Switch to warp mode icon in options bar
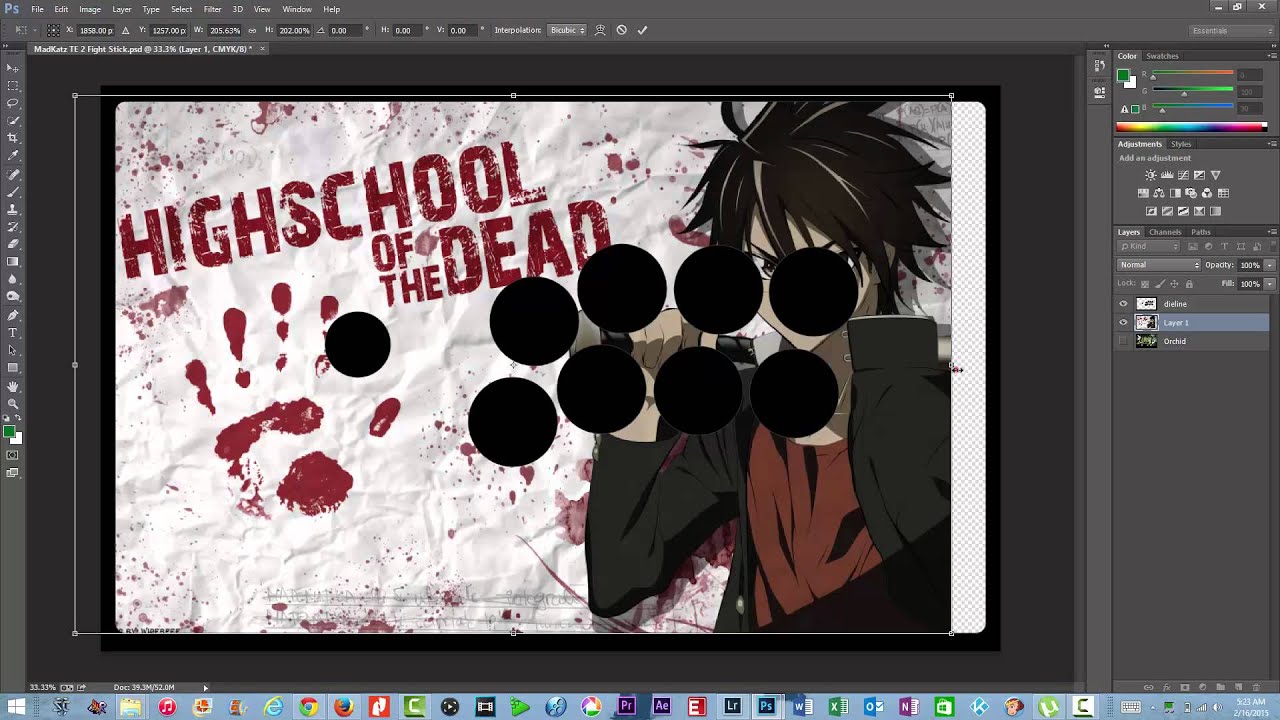This screenshot has height=720, width=1280. coord(600,30)
